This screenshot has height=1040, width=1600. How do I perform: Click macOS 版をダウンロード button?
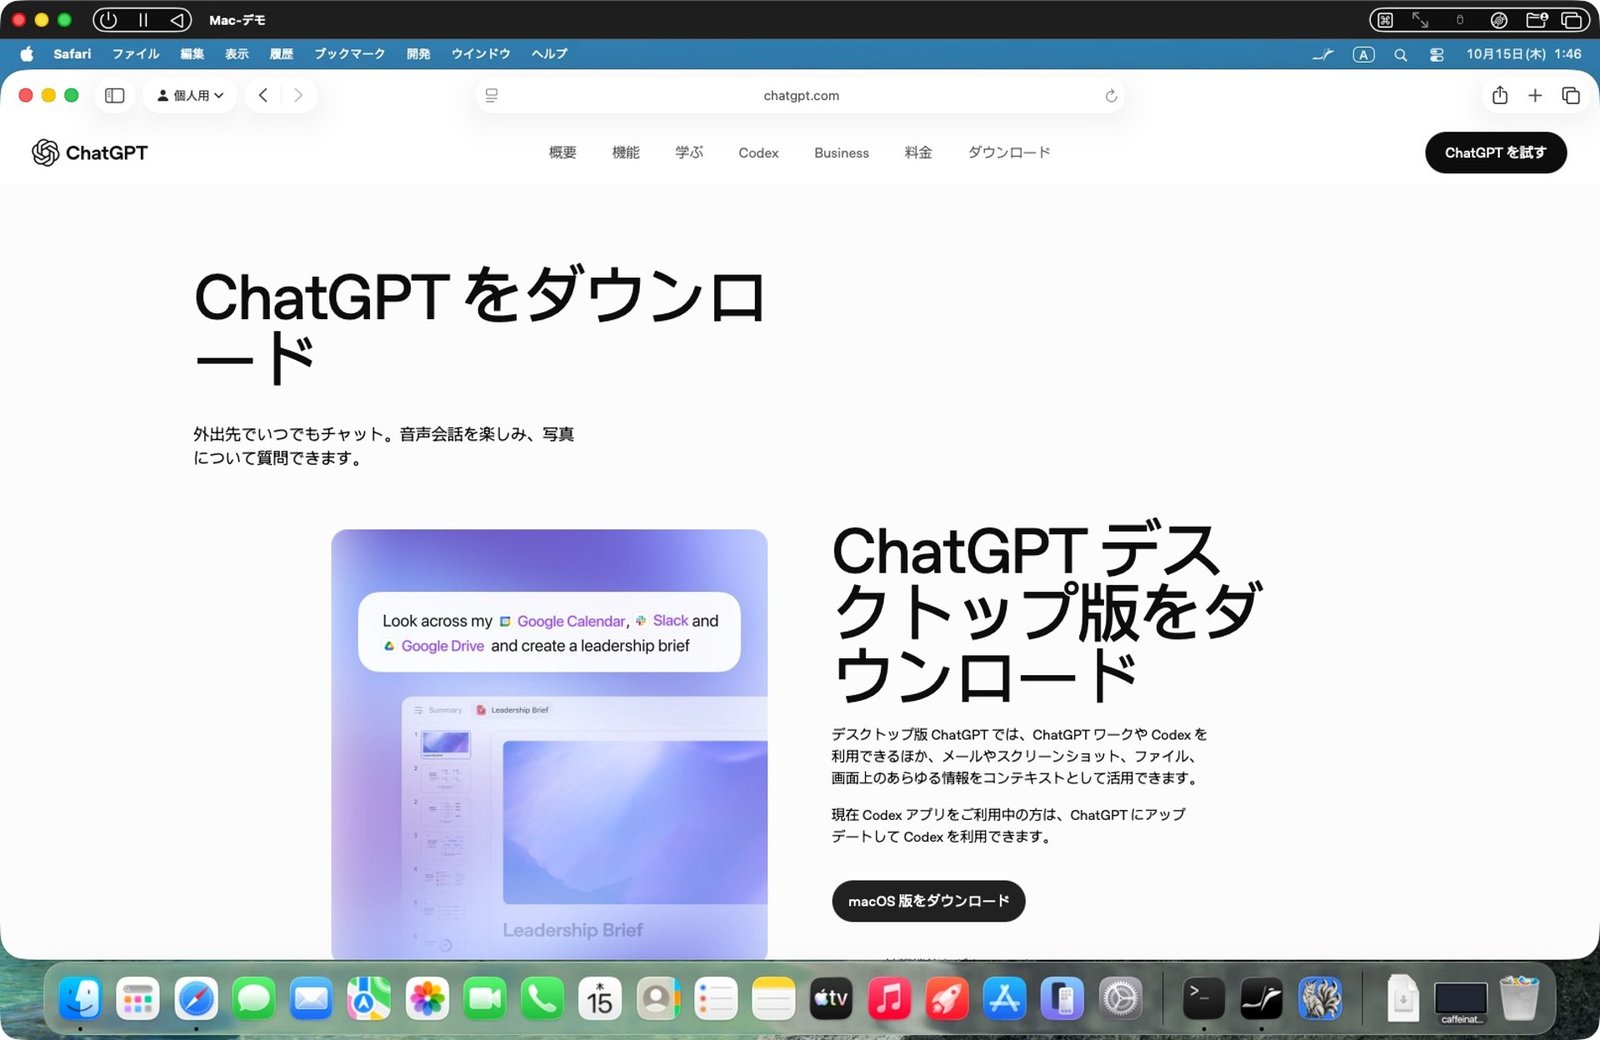point(928,901)
